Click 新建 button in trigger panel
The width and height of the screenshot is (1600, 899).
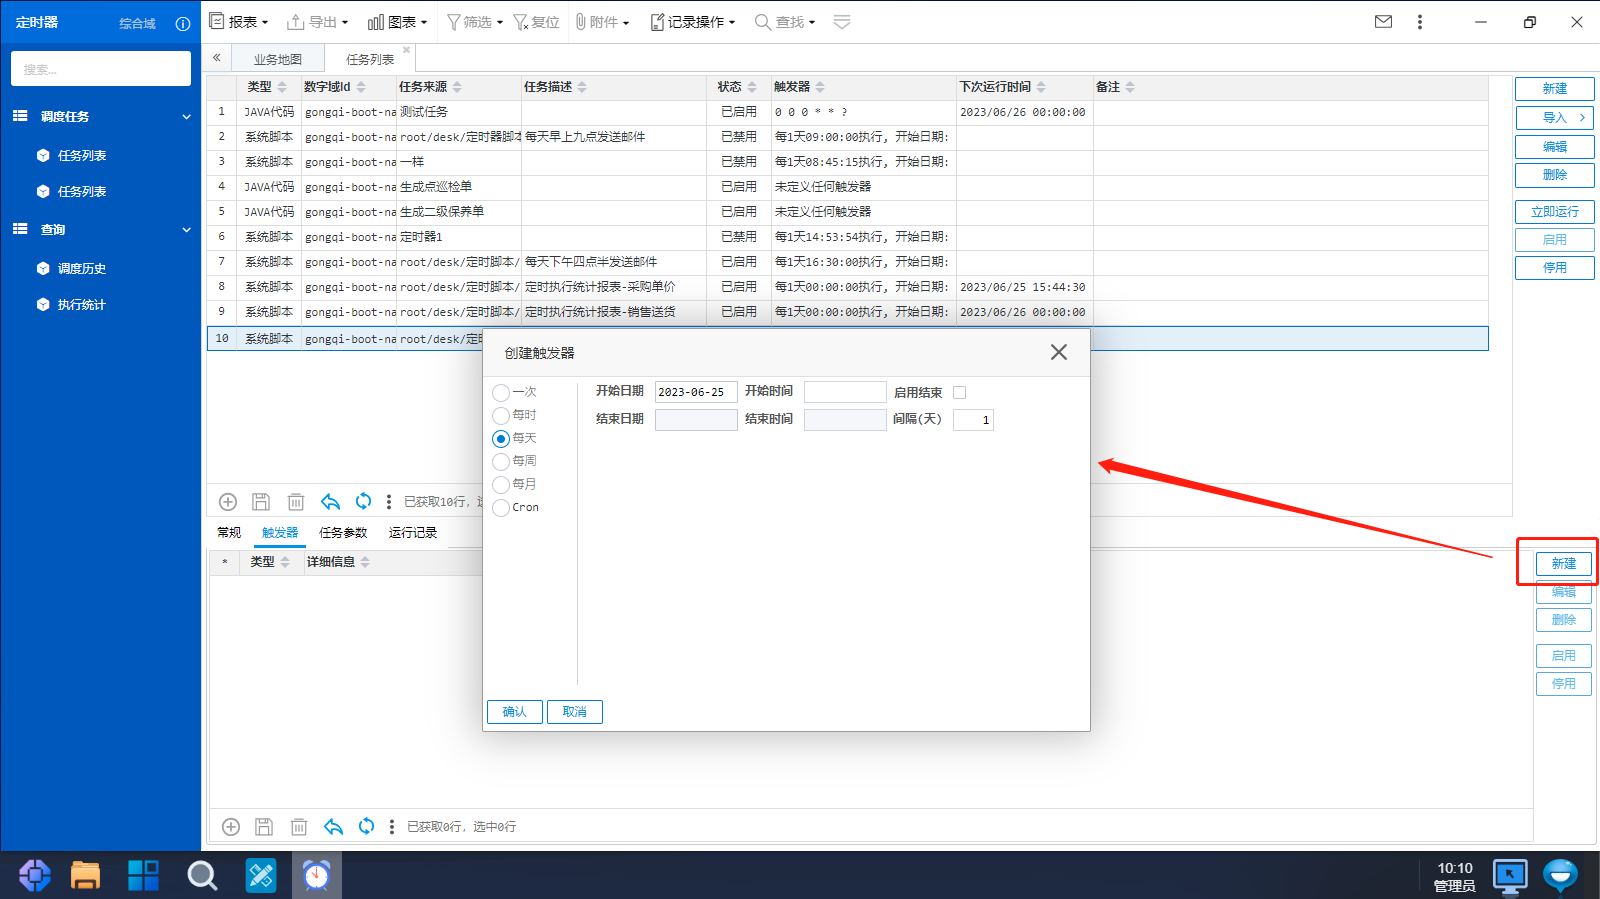point(1564,564)
